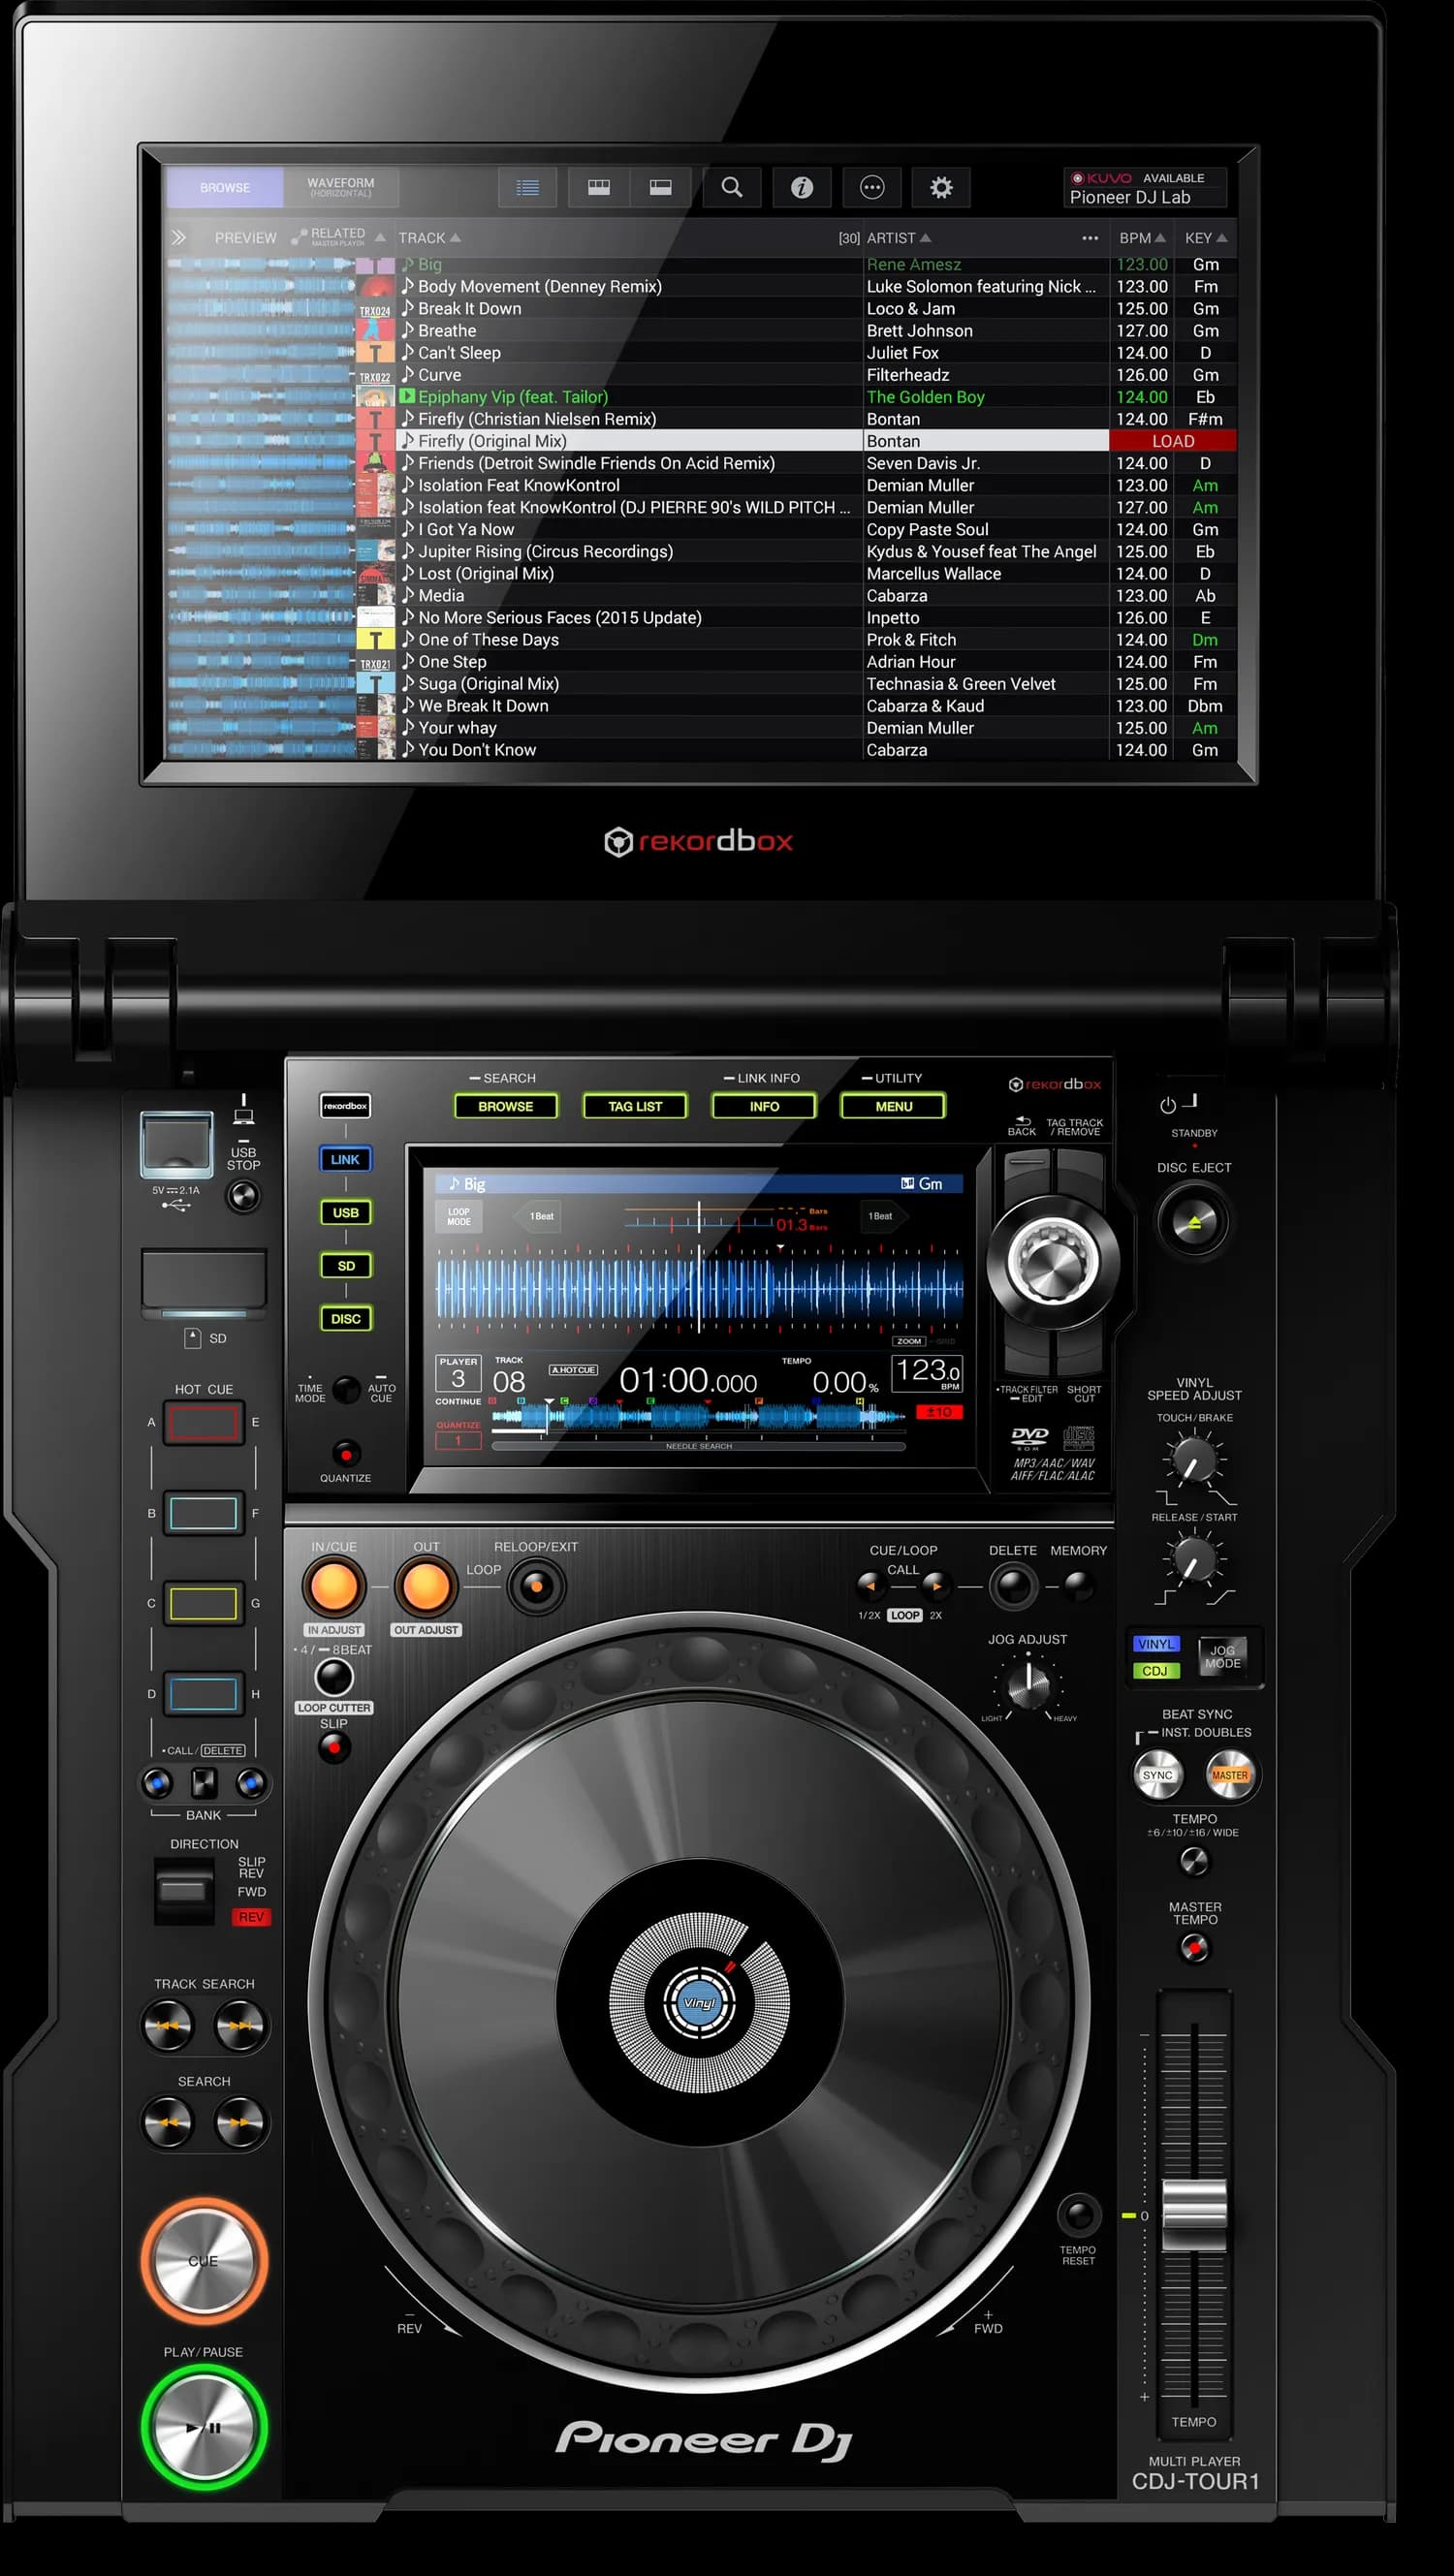1454x2576 pixels.
Task: Open the search magnifier icon
Action: pyautogui.click(x=731, y=187)
